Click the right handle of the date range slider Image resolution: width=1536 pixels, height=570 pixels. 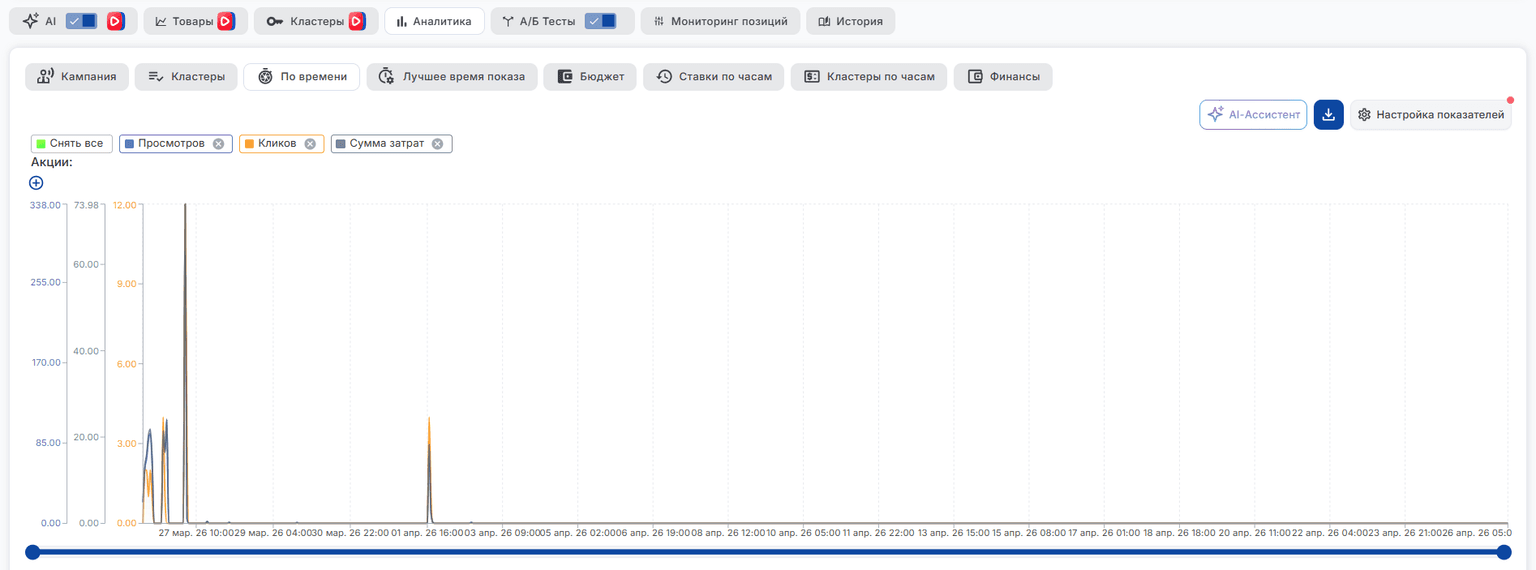point(1504,552)
